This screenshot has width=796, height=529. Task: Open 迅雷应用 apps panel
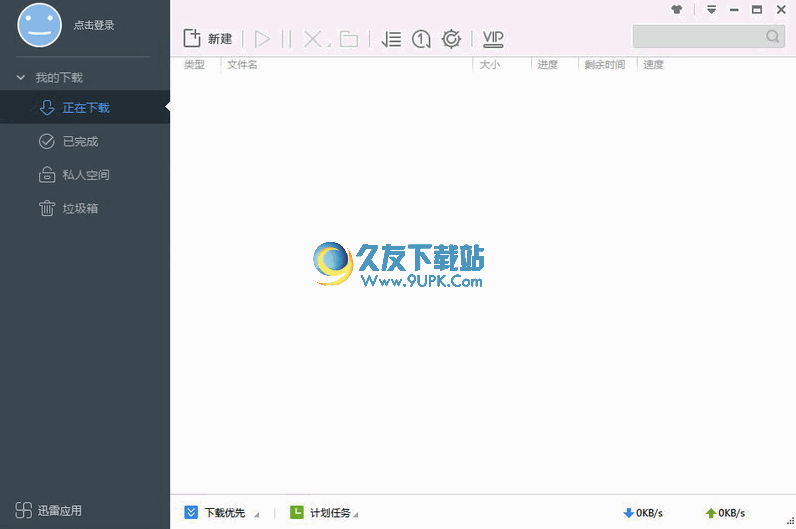pyautogui.click(x=48, y=510)
